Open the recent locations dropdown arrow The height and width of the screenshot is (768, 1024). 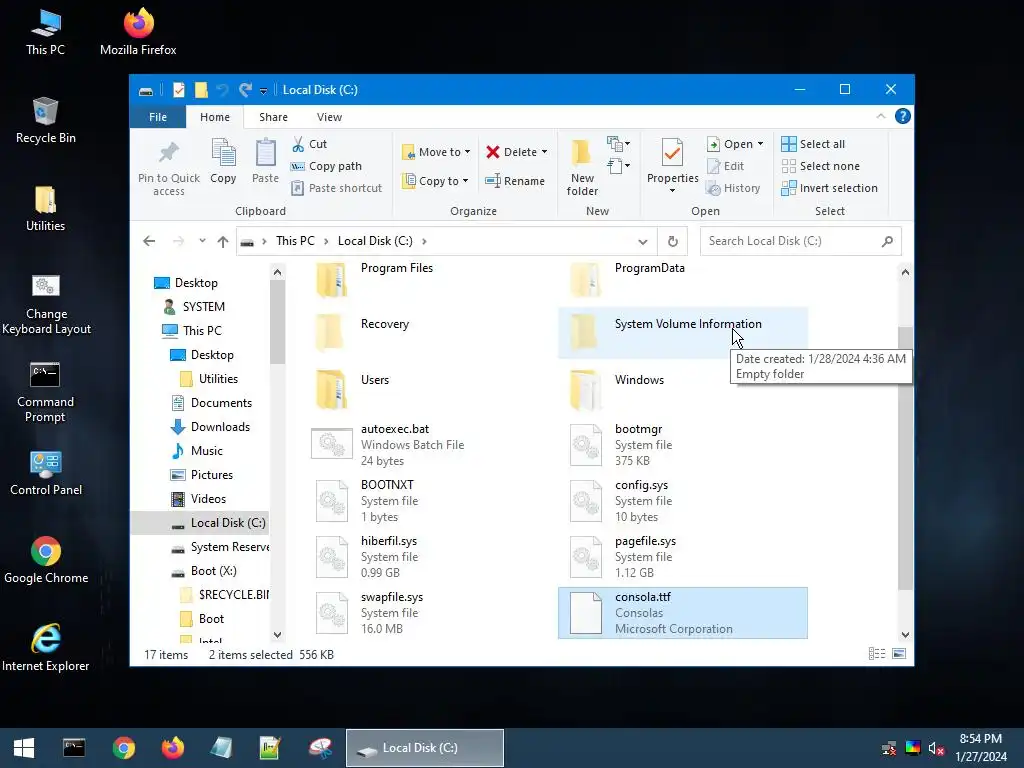(x=202, y=241)
